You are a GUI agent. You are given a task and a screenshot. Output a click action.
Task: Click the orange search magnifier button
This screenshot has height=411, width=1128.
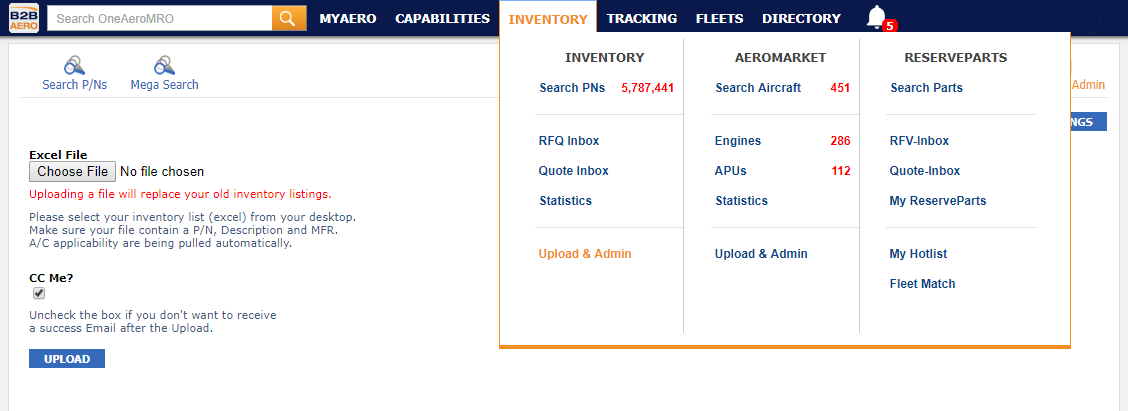[x=289, y=19]
